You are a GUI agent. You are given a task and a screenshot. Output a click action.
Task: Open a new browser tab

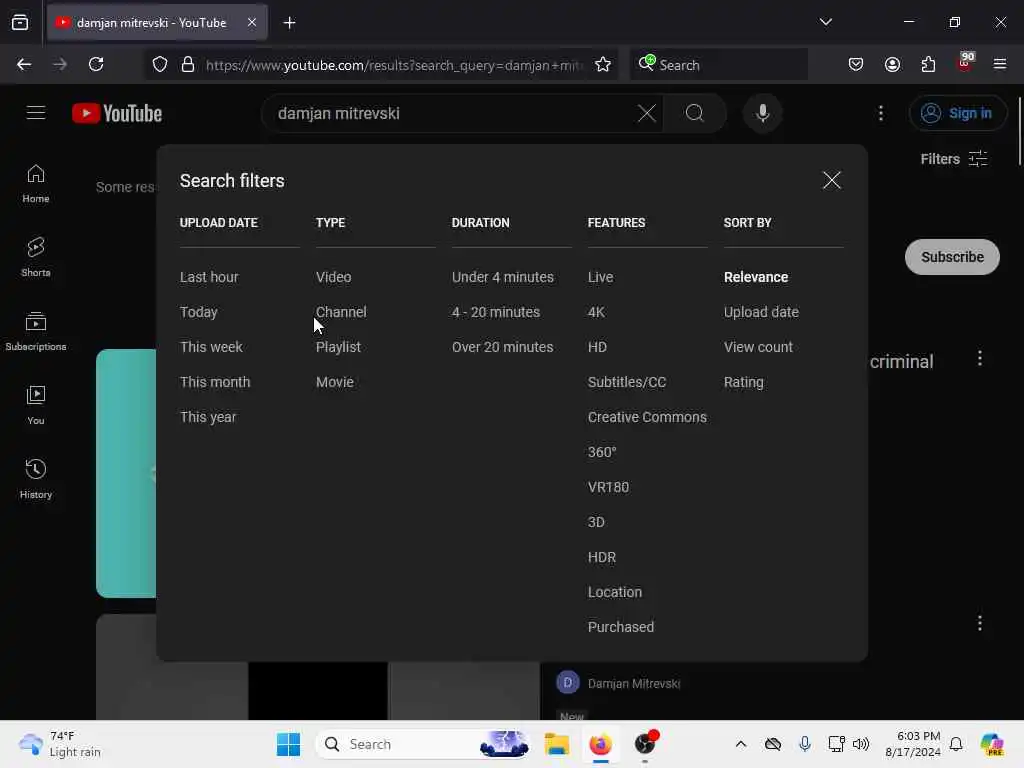[289, 23]
